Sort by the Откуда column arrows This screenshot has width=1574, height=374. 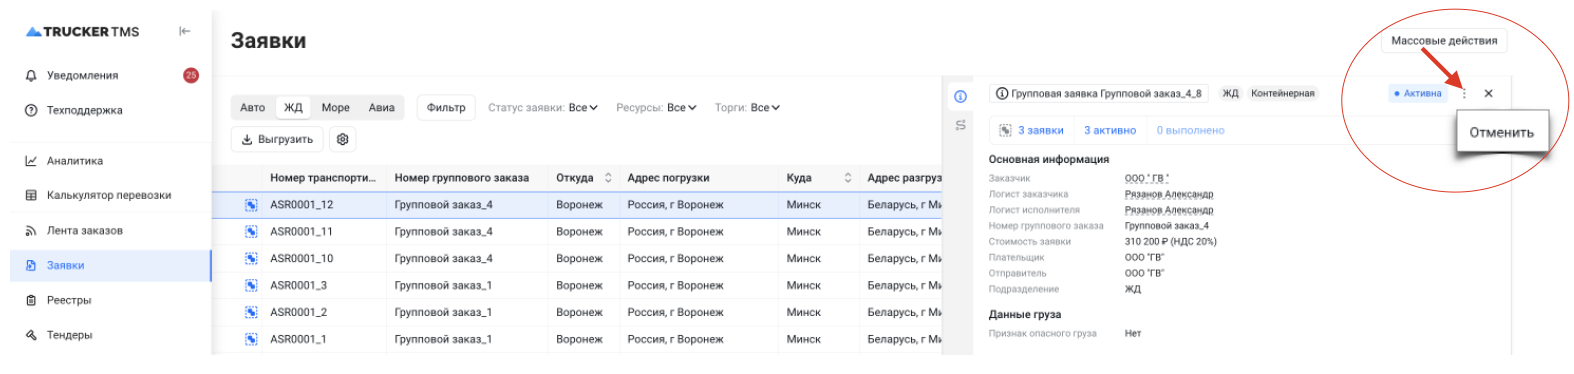pyautogui.click(x=608, y=178)
